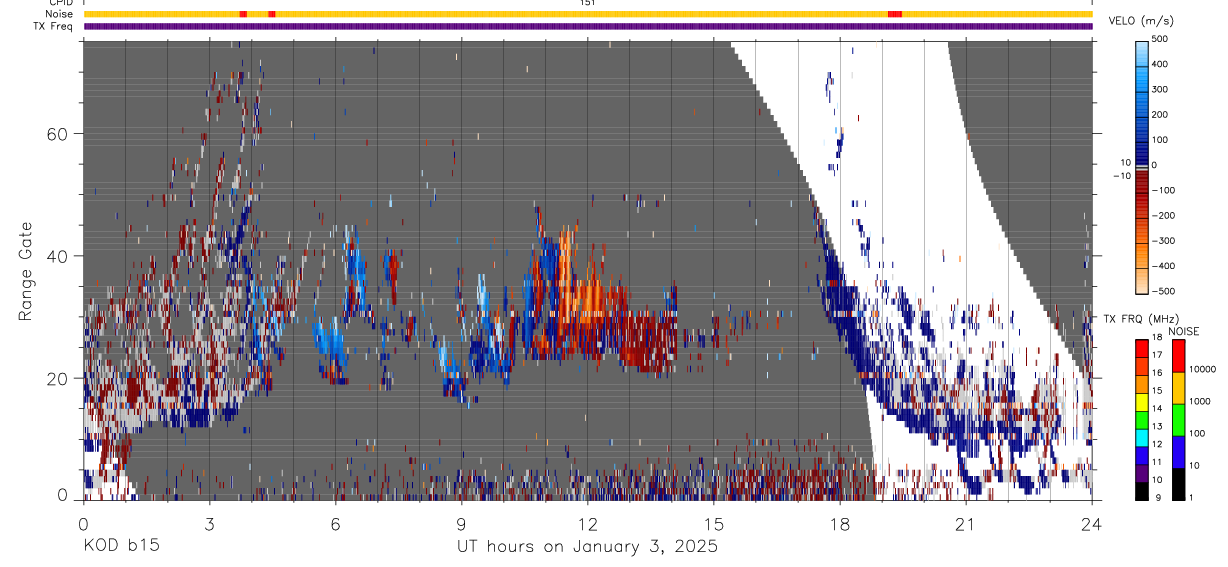Click the x-axis tick label '24'
Viewport: 1228px width, 567px height.
pos(1092,523)
